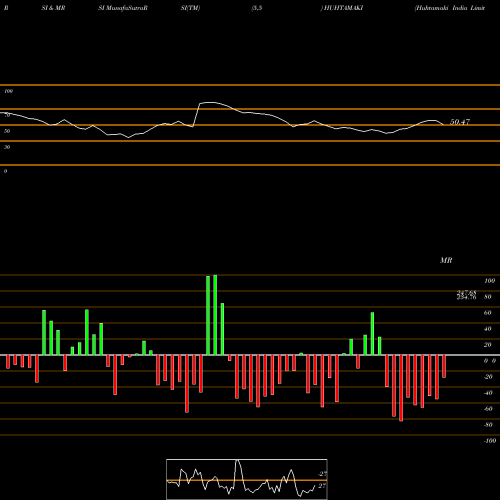This screenshot has width=500, height=500.
Task: Click the (5,5 parameter text in header
Action: pyautogui.click(x=257, y=8)
